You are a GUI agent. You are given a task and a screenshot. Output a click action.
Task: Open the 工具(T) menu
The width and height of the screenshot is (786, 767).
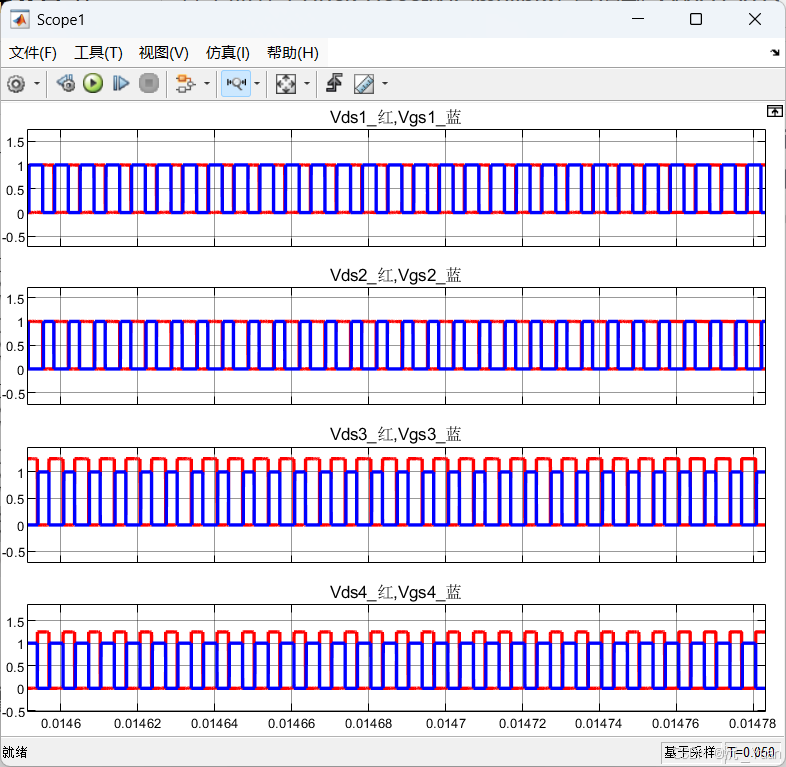point(98,53)
